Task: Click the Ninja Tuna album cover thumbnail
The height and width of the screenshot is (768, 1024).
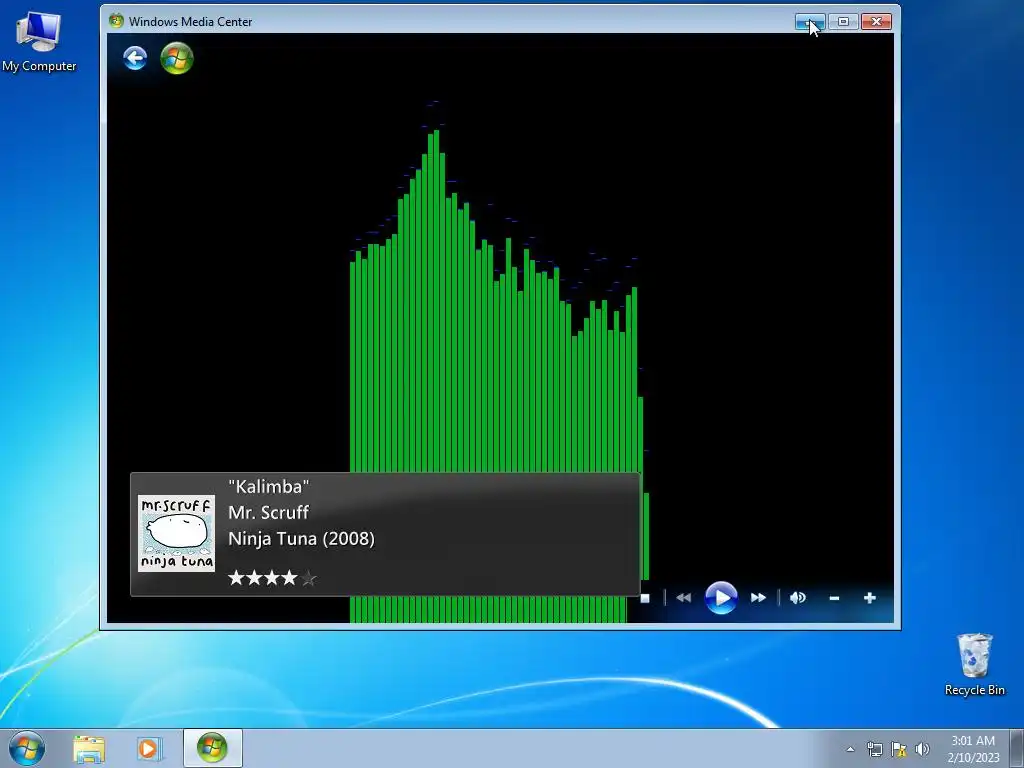Action: pos(176,534)
